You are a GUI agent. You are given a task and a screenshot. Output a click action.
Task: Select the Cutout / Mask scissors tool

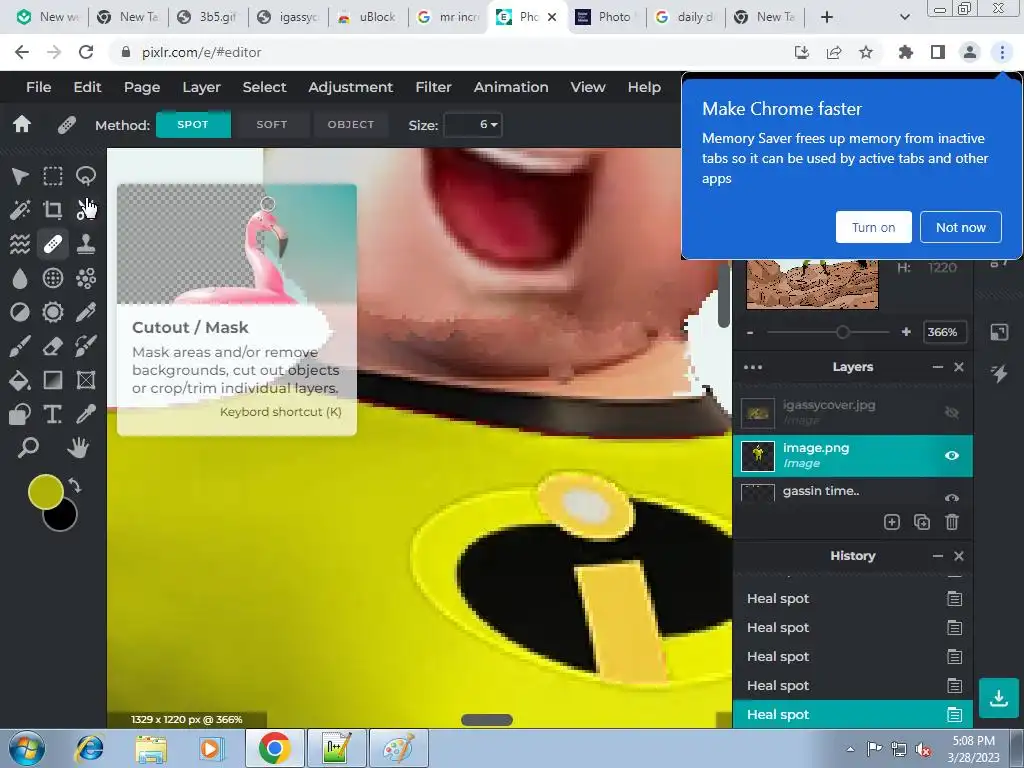pos(86,210)
